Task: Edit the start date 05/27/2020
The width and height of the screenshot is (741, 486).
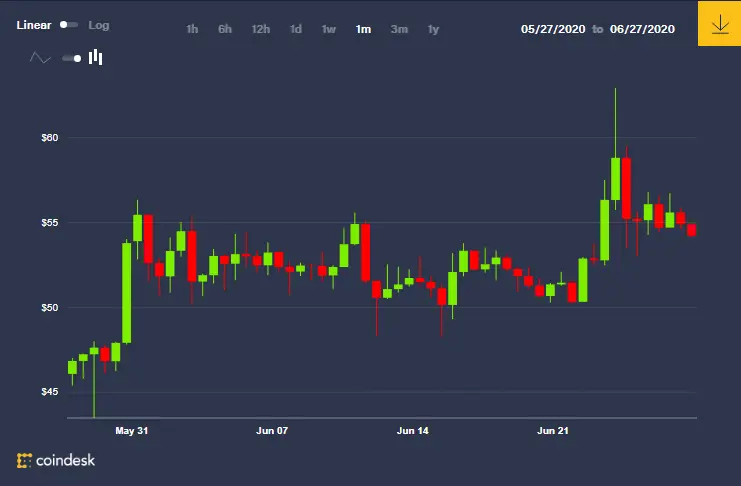Action: click(x=553, y=29)
